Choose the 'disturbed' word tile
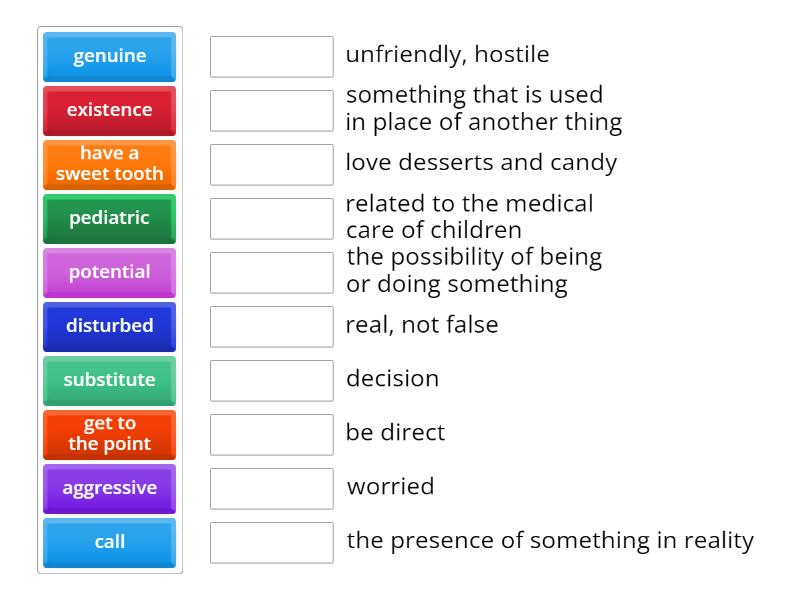 pyautogui.click(x=109, y=326)
